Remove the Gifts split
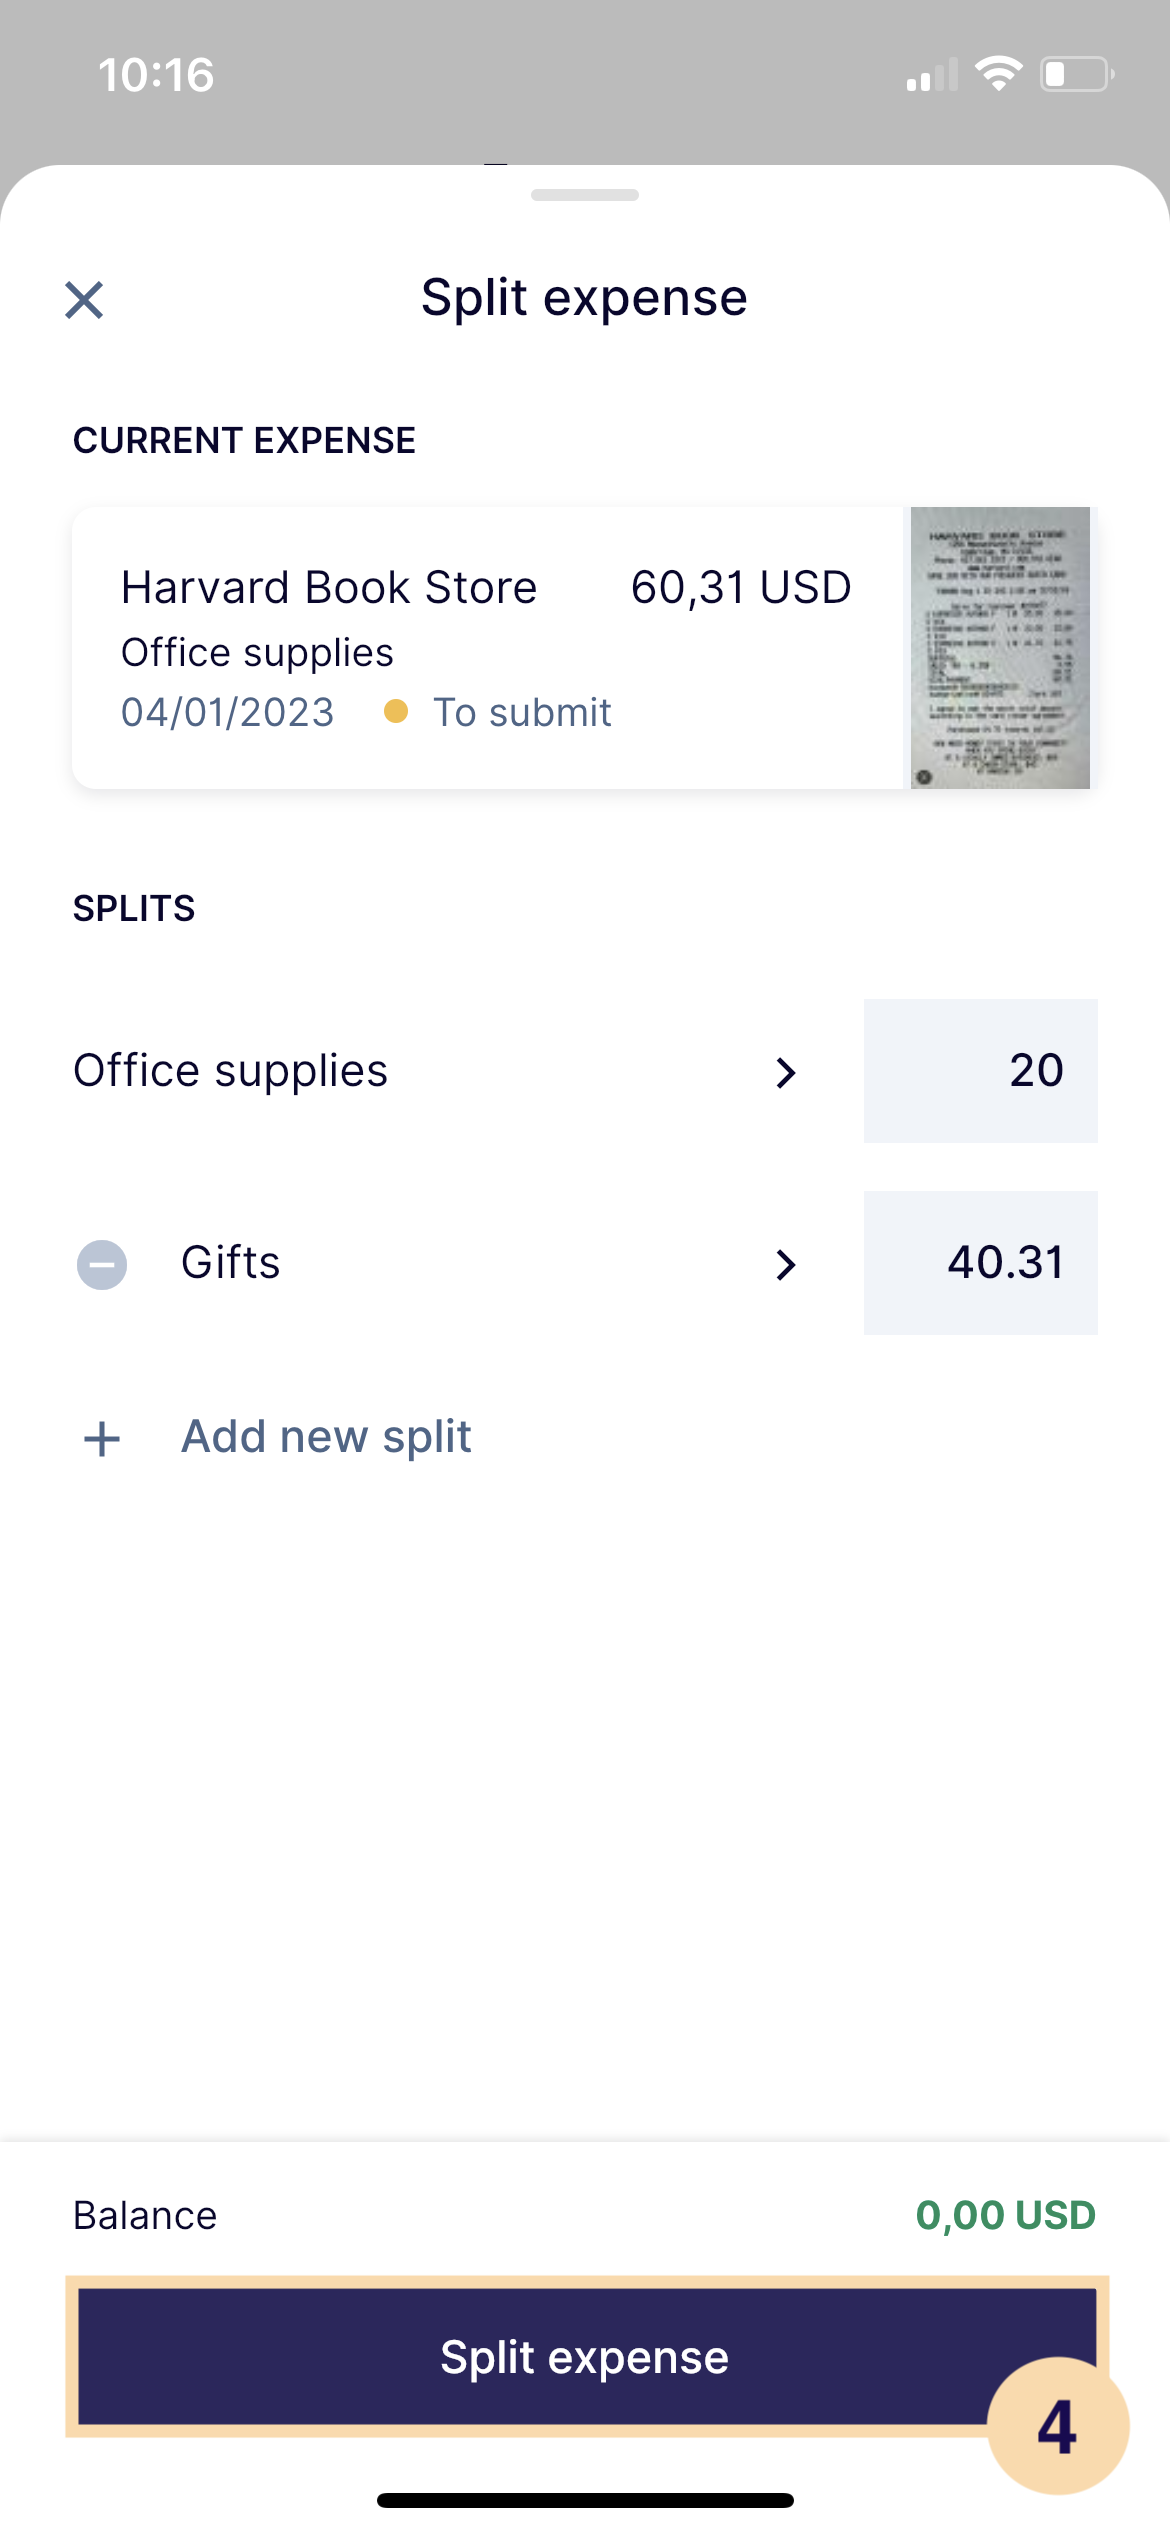Screen dimensions: 1170x2532 pos(102,1265)
